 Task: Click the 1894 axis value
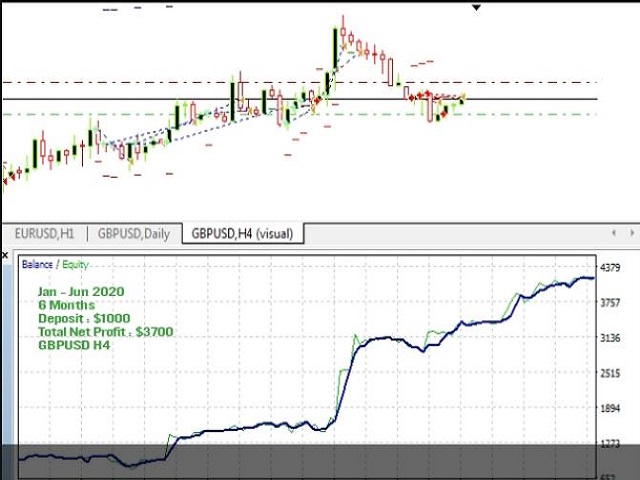[610, 408]
